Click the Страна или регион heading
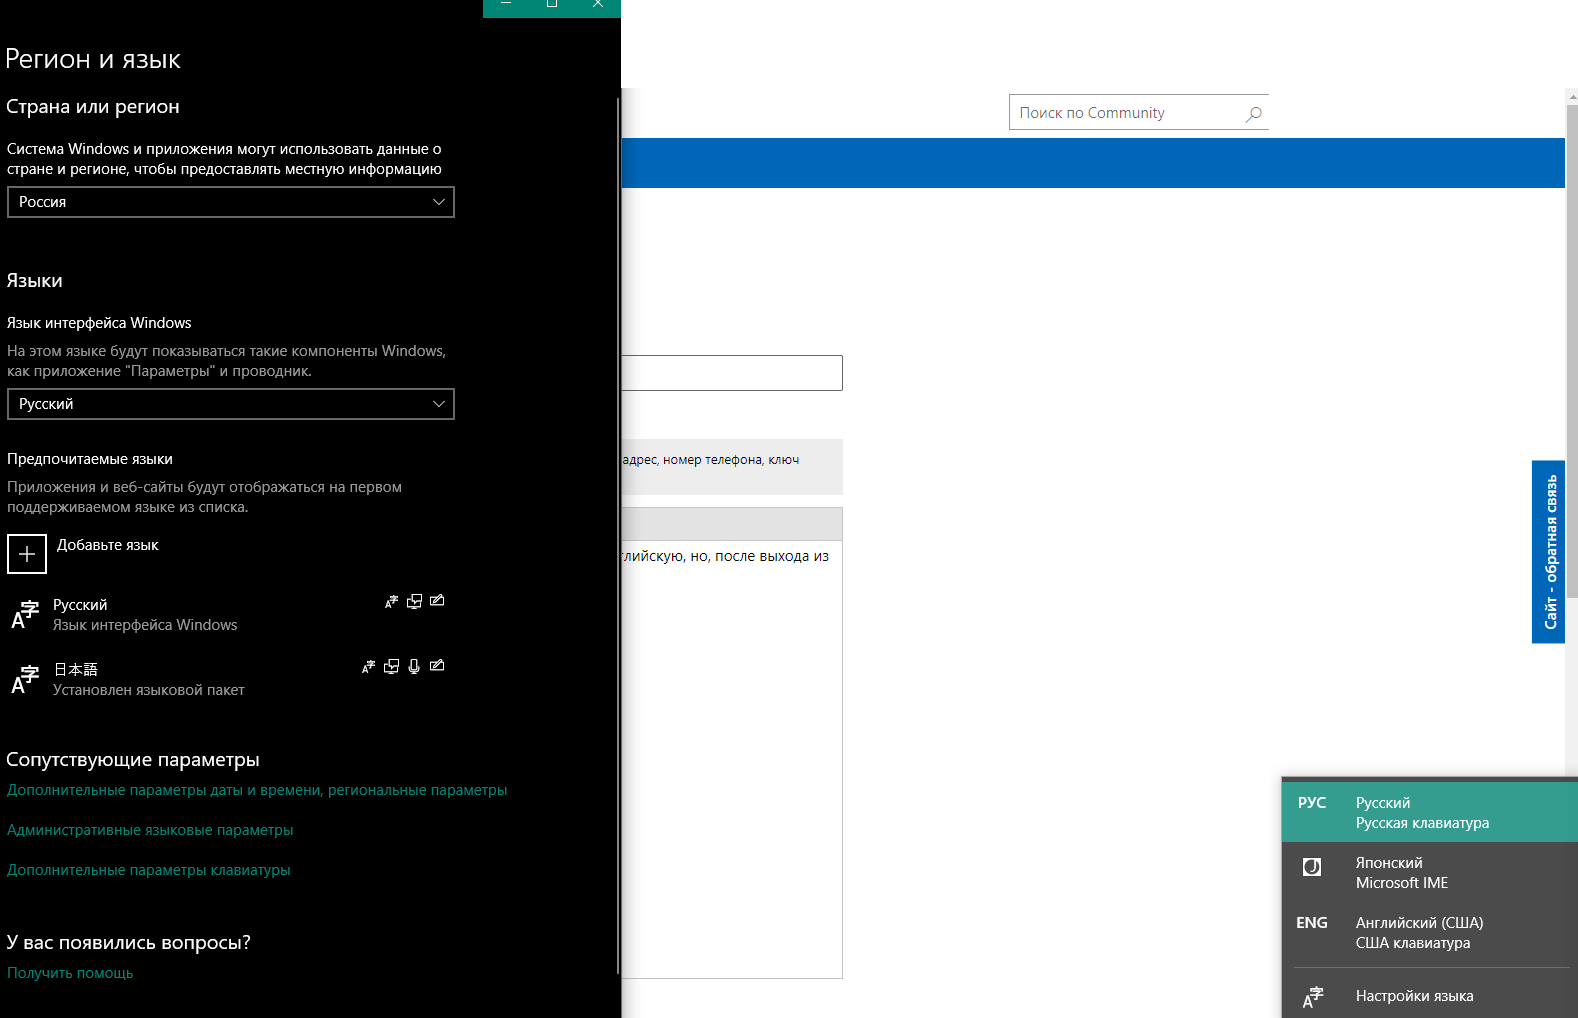The width and height of the screenshot is (1578, 1018). 93,106
